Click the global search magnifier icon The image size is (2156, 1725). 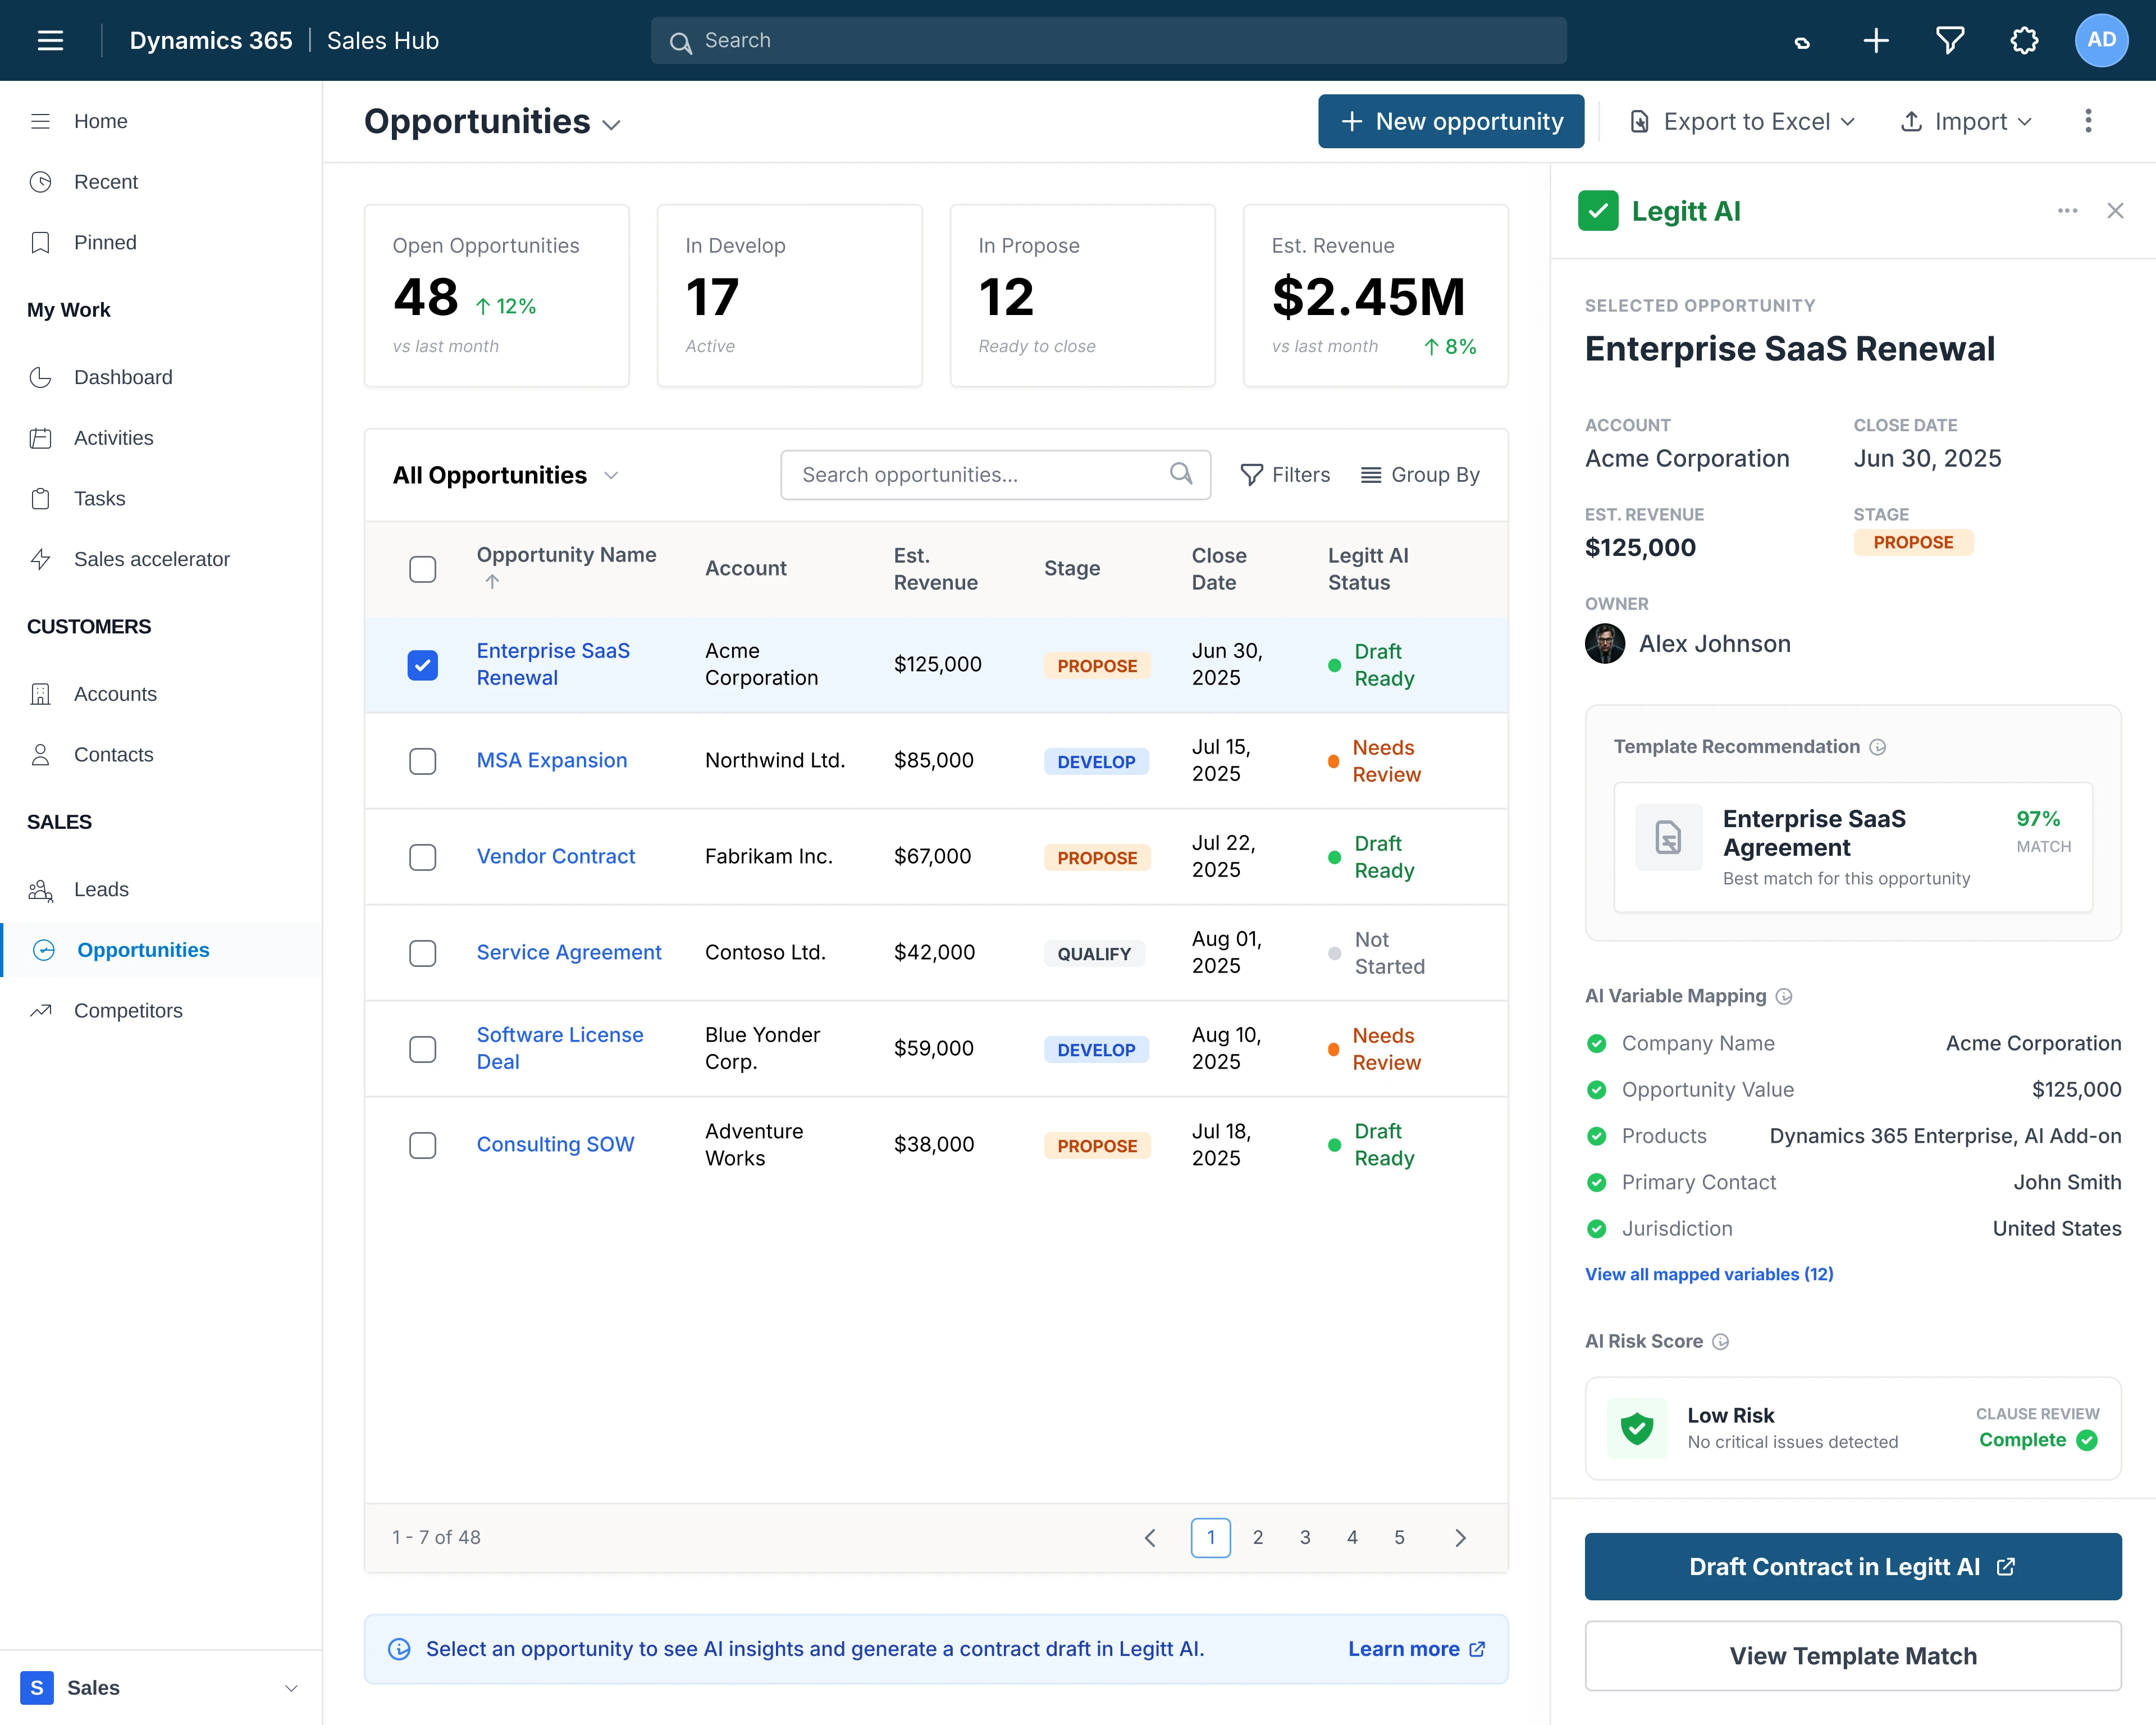[680, 42]
